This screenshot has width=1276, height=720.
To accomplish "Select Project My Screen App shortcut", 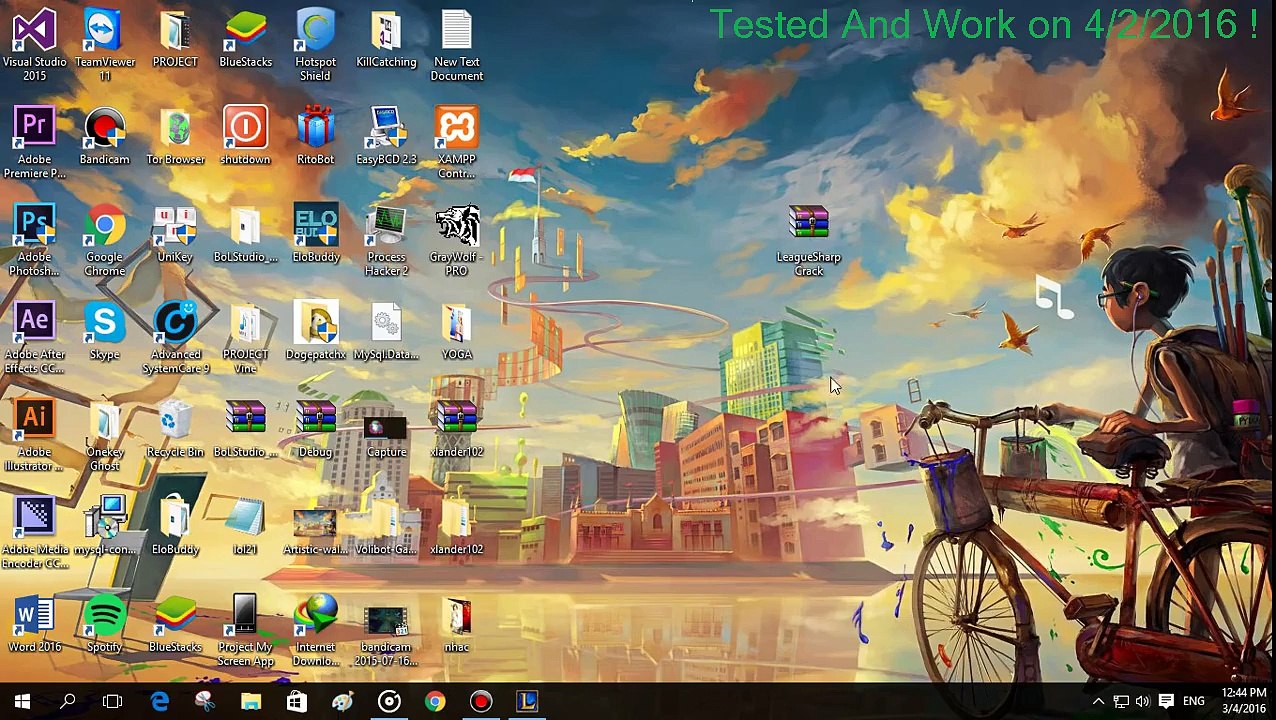I will tap(245, 630).
